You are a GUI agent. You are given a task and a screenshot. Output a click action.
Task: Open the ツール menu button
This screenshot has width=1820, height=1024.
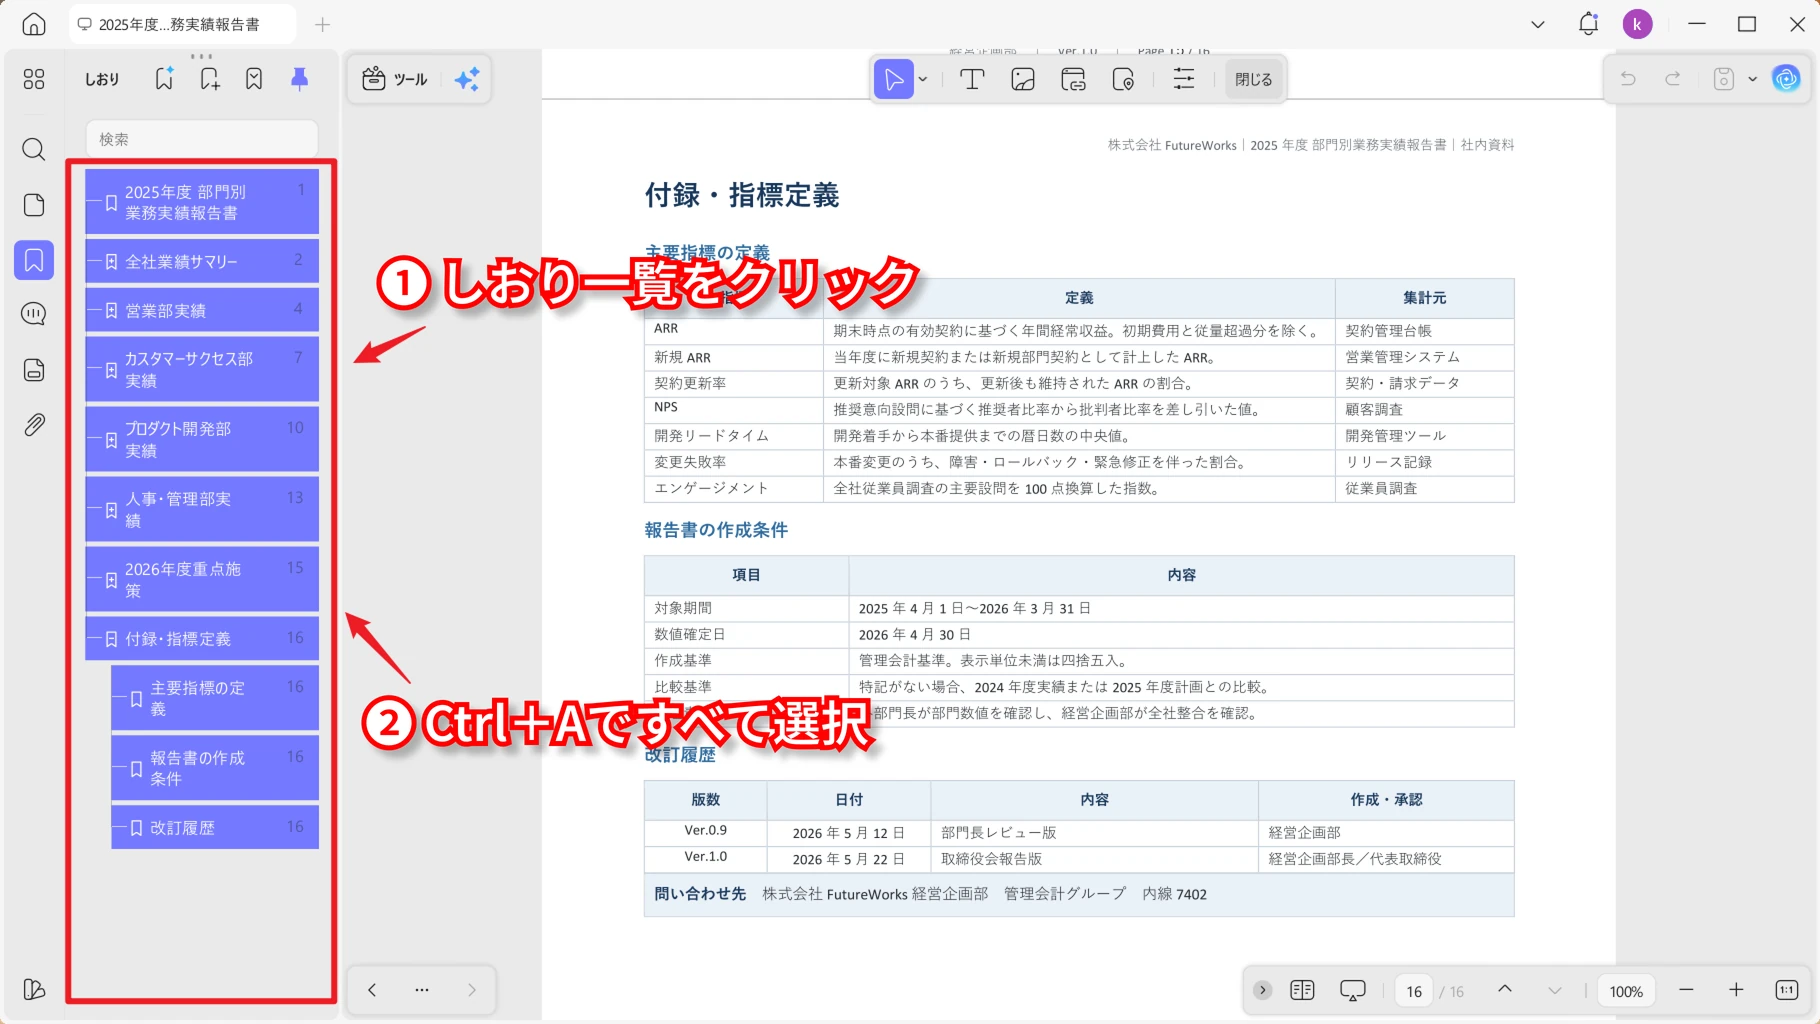[395, 79]
